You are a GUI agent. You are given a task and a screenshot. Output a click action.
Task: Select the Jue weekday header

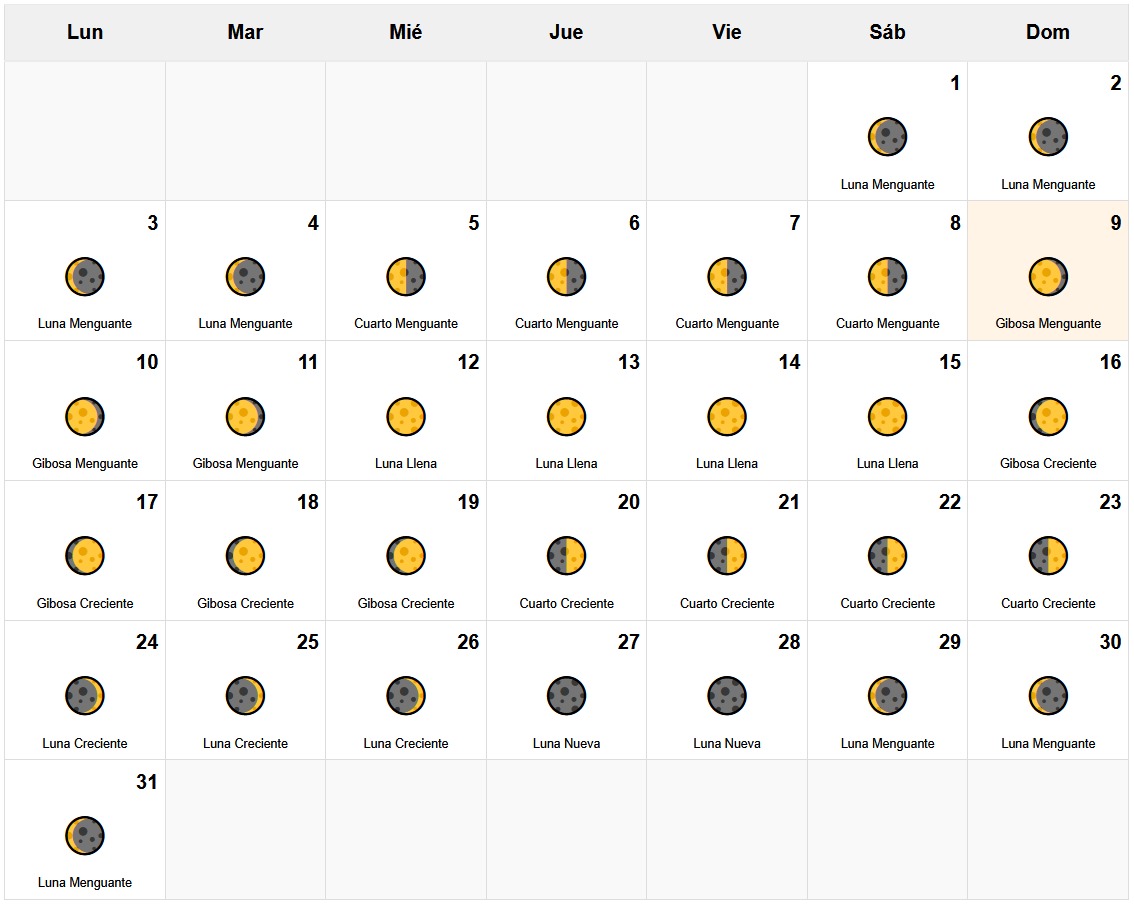click(566, 32)
